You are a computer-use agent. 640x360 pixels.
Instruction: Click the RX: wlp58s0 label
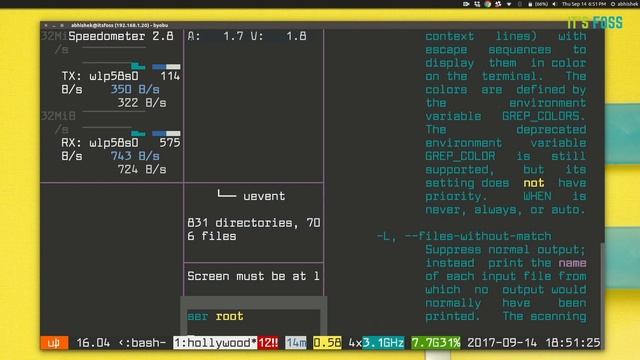(x=100, y=143)
